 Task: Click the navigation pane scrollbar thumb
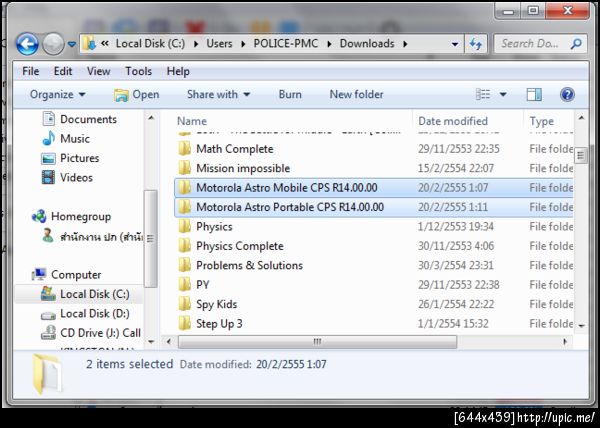pos(150,238)
